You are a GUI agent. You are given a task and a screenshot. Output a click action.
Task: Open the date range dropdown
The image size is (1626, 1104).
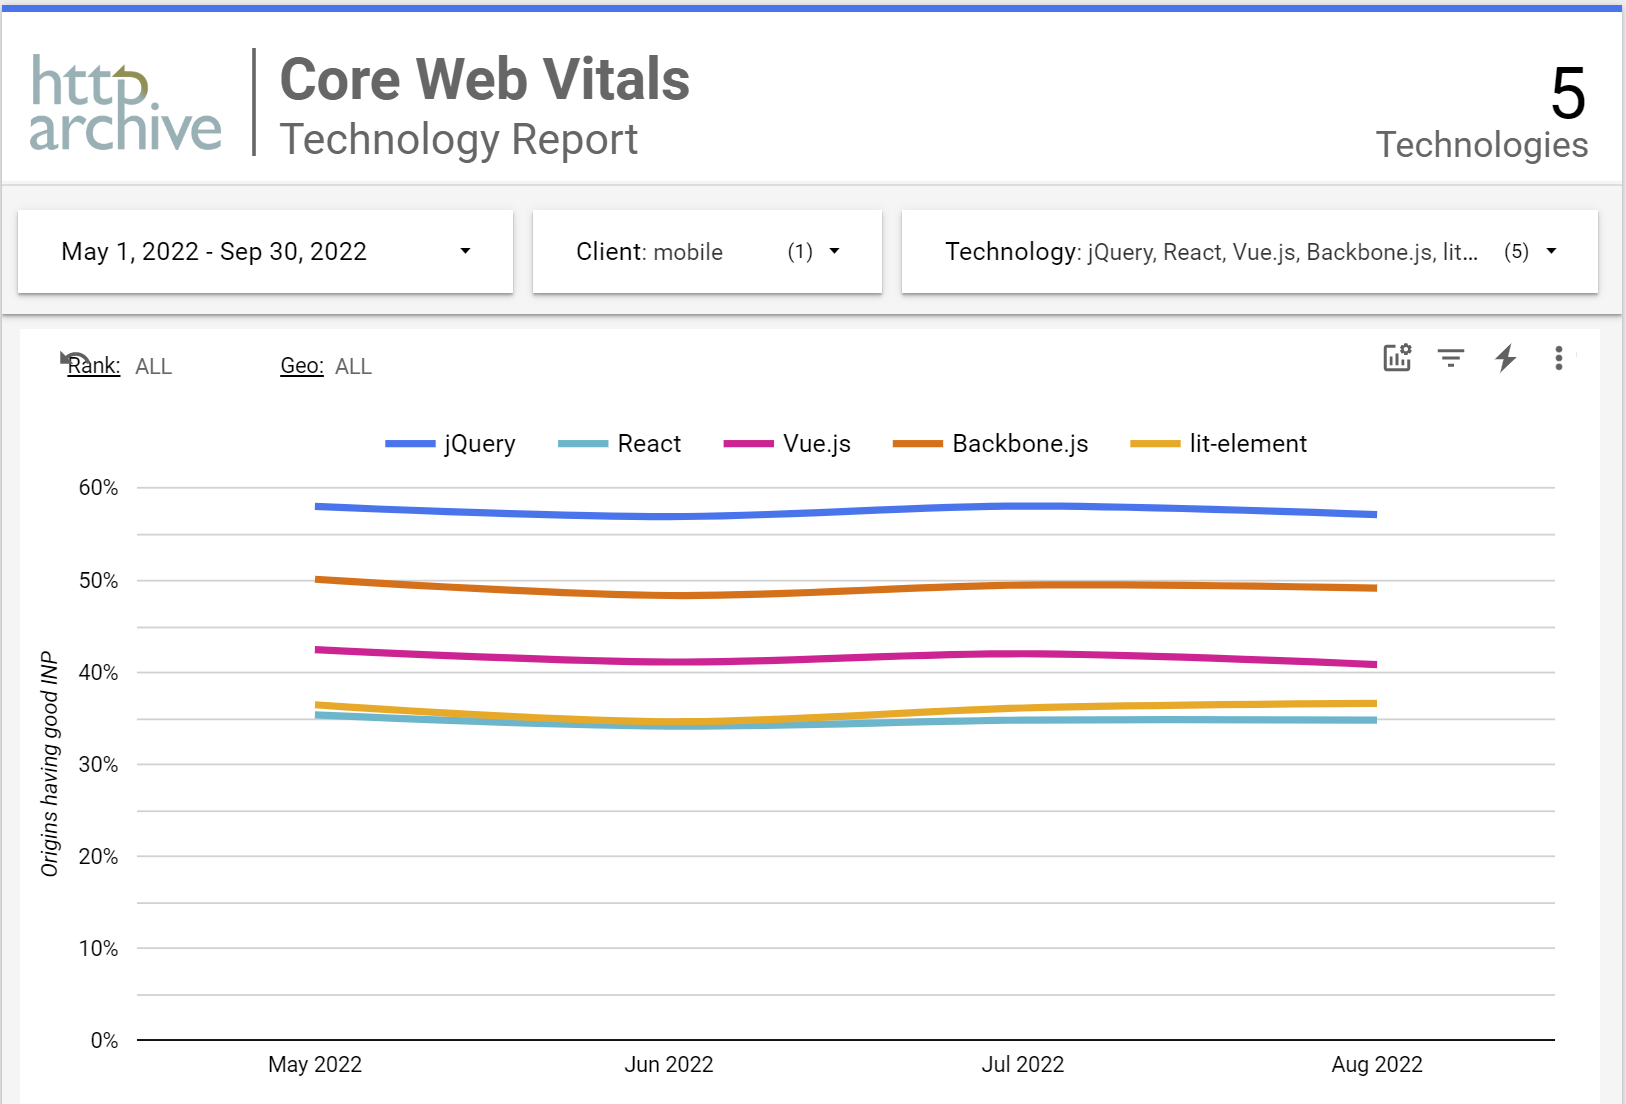265,252
